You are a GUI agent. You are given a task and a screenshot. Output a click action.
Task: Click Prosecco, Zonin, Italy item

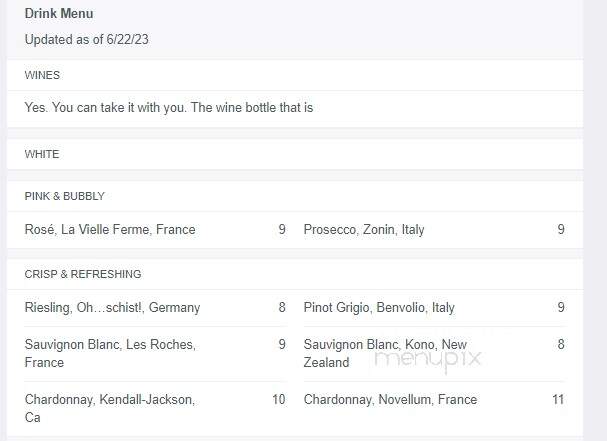[x=364, y=230]
